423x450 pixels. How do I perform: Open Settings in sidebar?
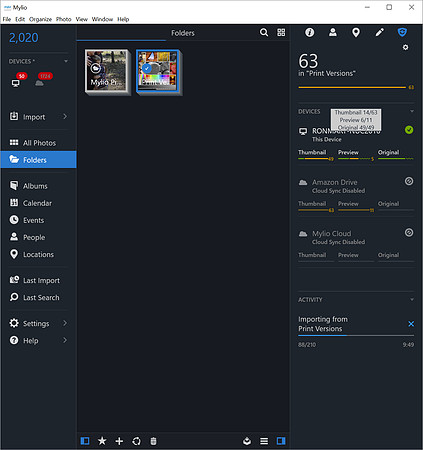click(x=38, y=323)
